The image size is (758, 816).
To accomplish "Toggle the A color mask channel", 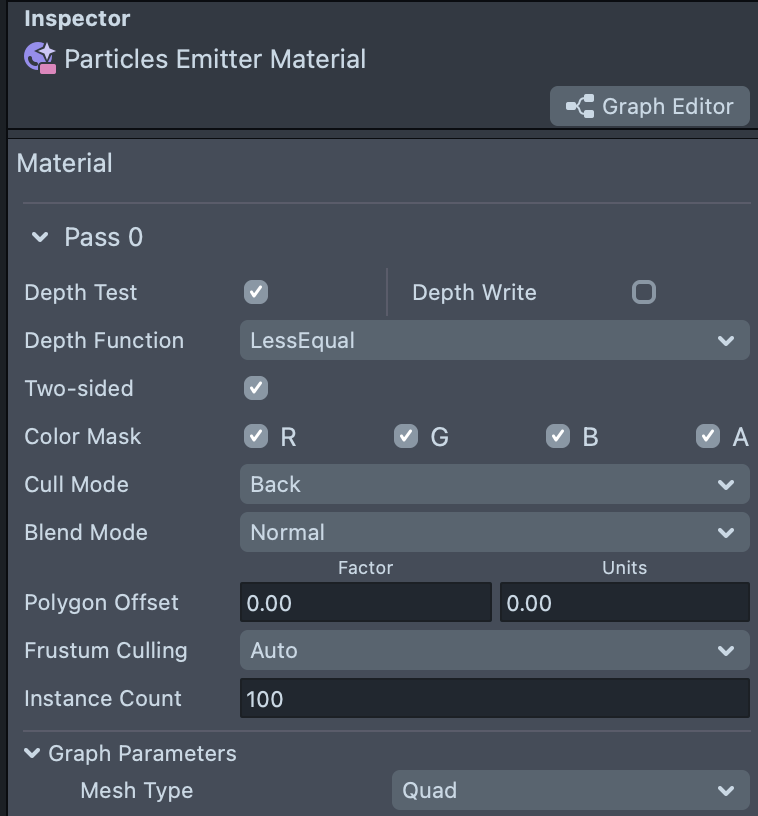I will tap(708, 436).
